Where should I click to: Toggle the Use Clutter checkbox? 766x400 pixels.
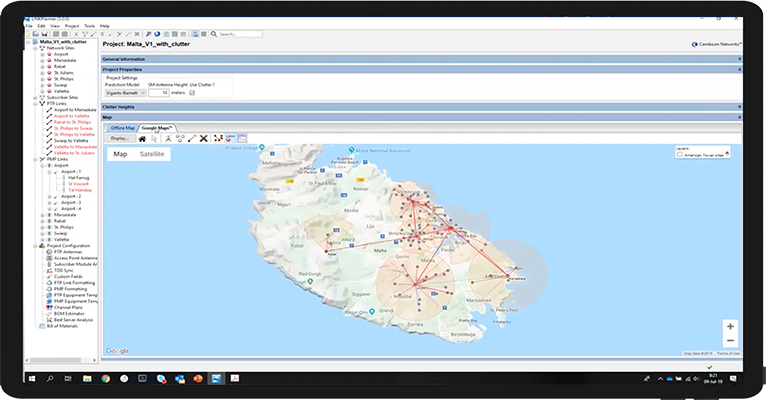click(192, 93)
